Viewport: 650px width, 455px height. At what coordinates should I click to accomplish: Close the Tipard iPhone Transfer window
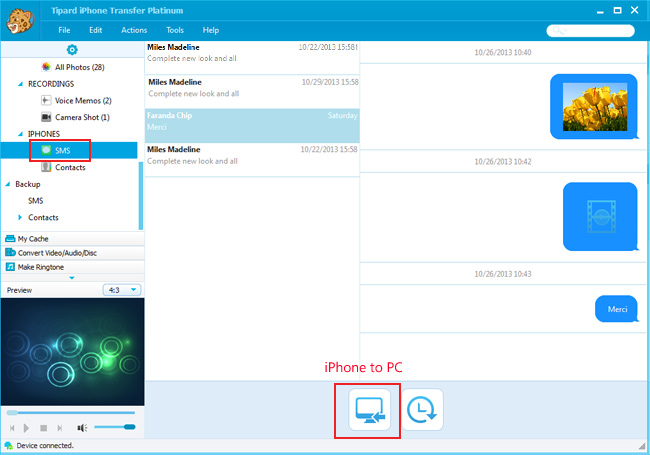pyautogui.click(x=635, y=10)
